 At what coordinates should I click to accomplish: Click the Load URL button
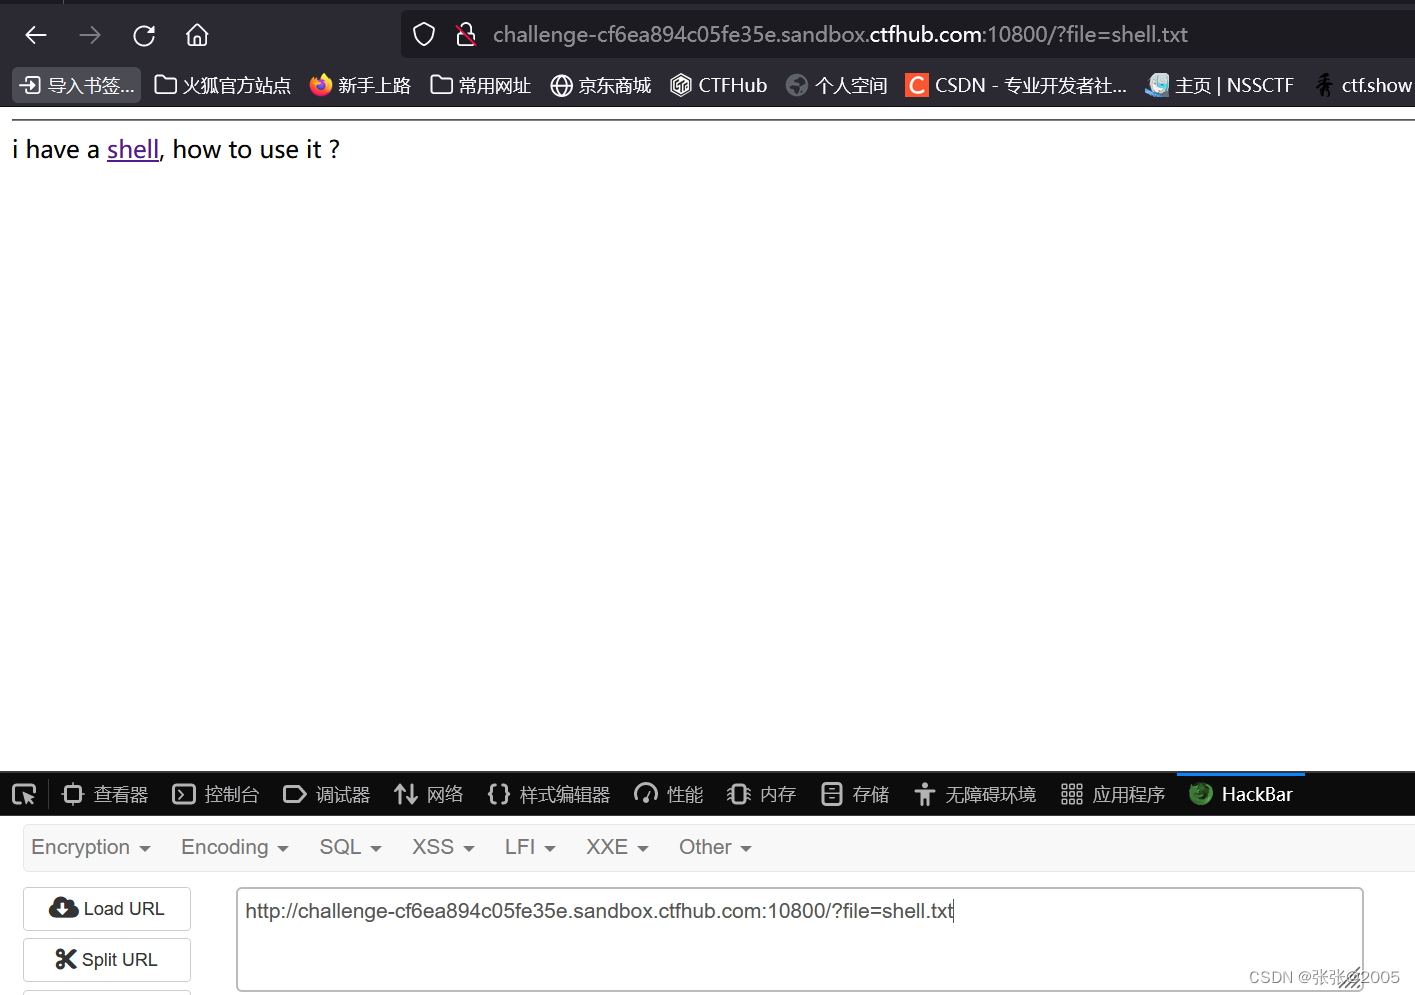(x=106, y=908)
